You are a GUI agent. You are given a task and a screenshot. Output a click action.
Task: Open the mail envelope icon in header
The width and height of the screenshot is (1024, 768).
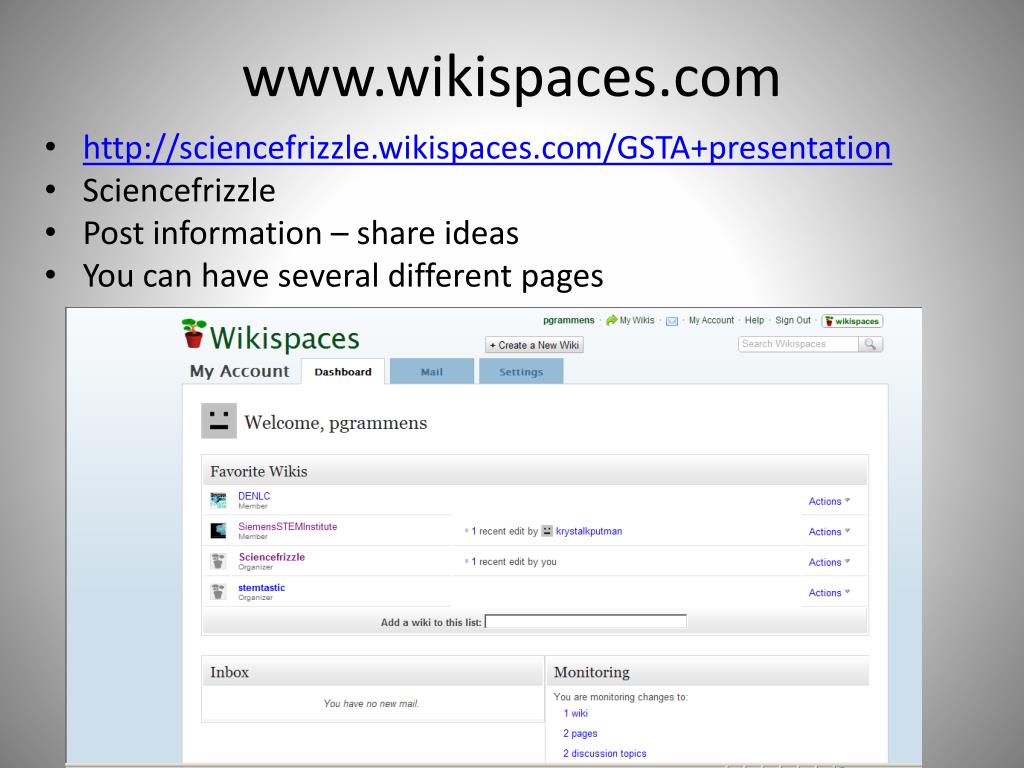pos(671,321)
